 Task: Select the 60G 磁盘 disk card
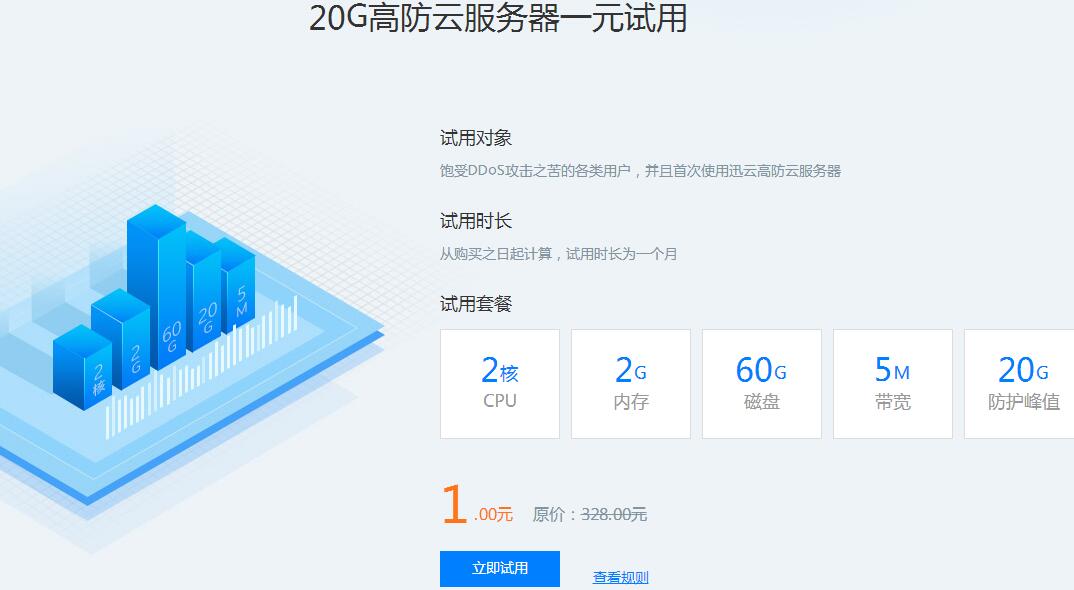[761, 383]
